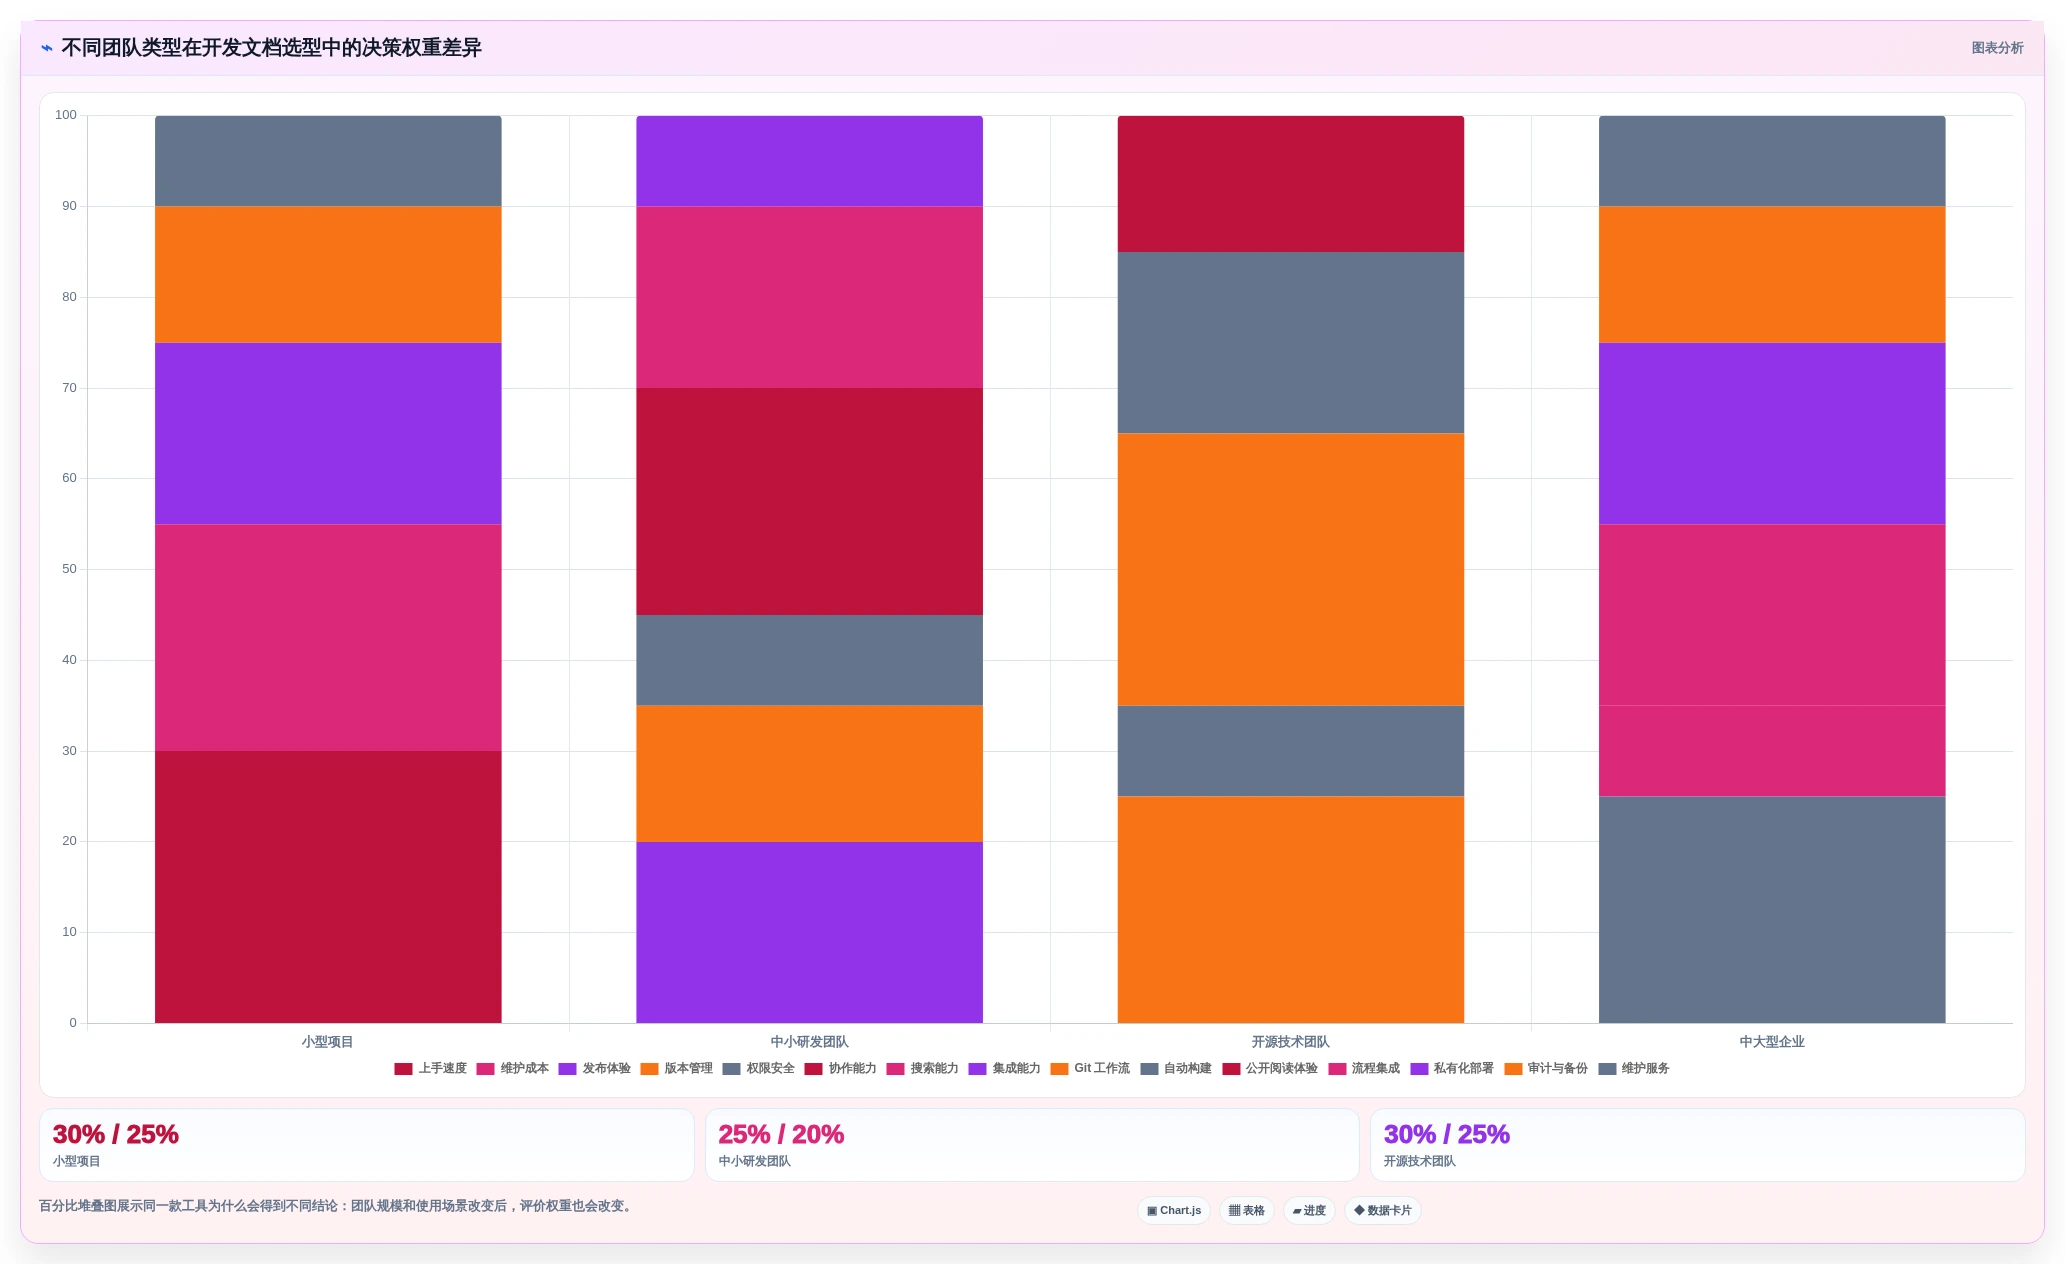Click the 图表分析 label in header

coord(1997,48)
